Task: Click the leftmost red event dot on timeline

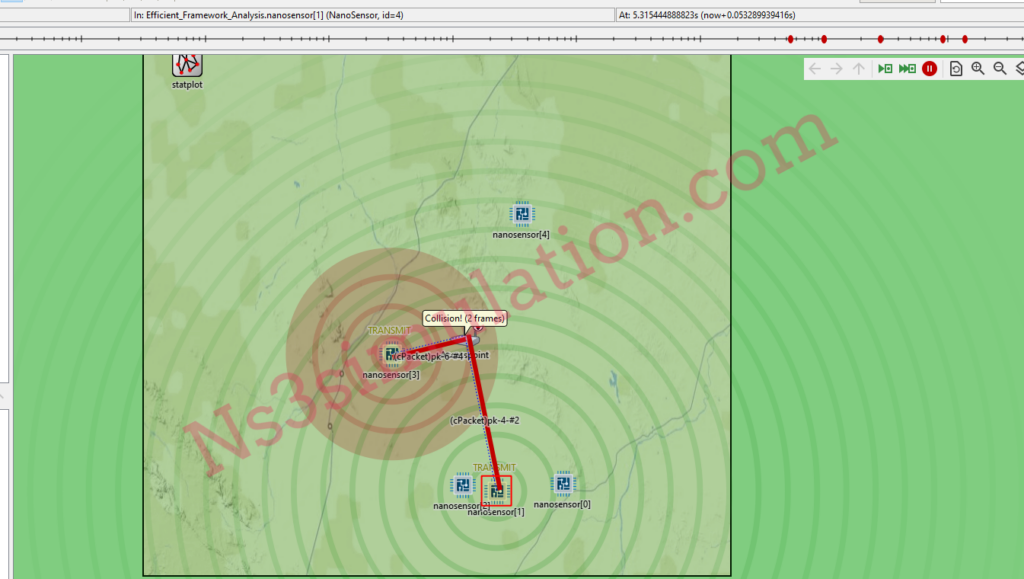Action: [790, 39]
